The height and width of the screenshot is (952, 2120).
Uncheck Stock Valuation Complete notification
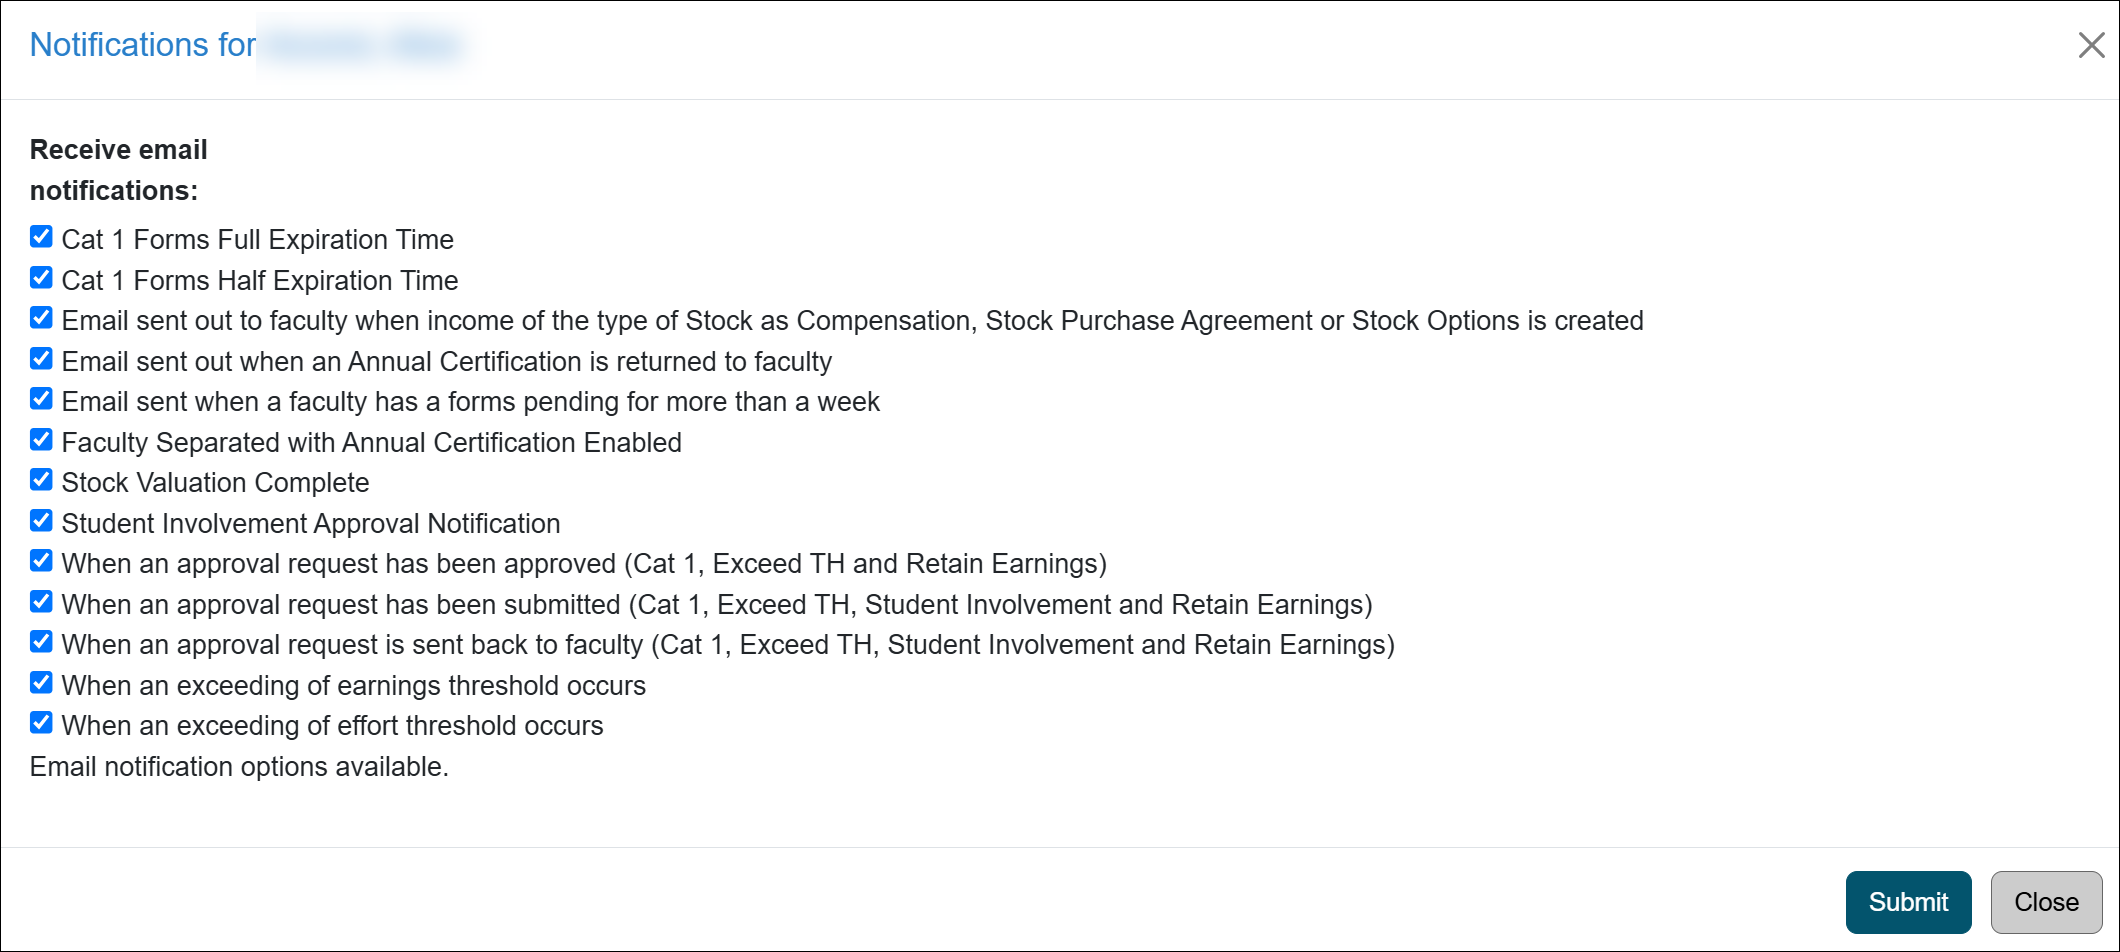tap(41, 480)
